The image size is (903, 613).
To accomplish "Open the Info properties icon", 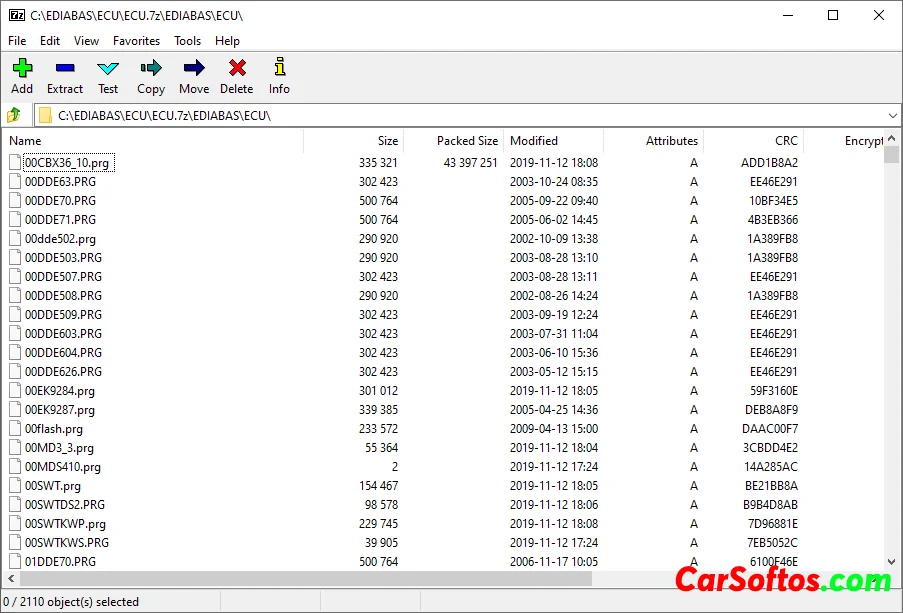I will click(x=279, y=76).
